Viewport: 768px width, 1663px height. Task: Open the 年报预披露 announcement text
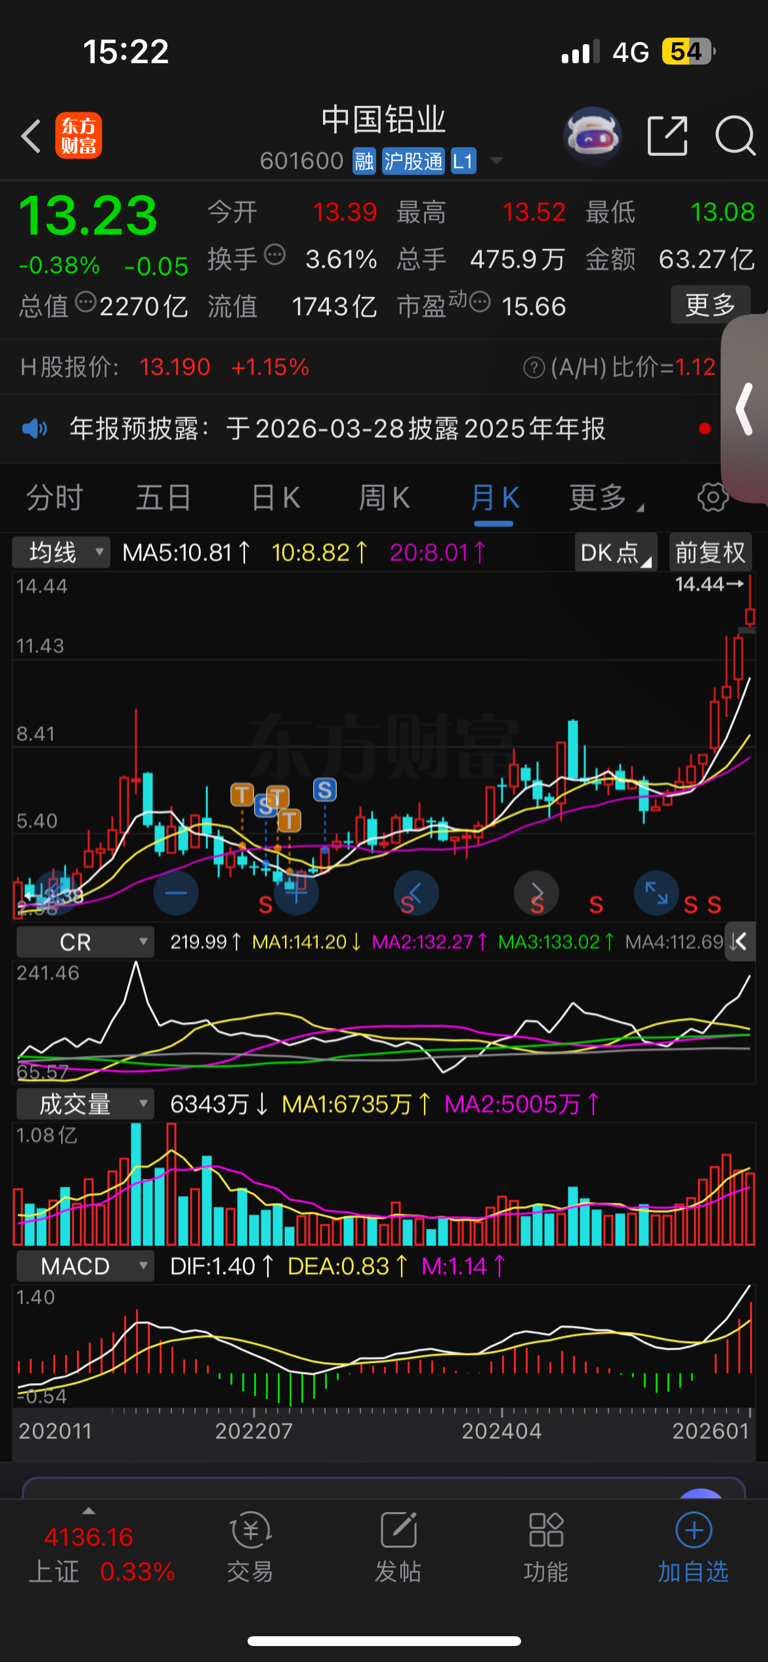tap(337, 429)
